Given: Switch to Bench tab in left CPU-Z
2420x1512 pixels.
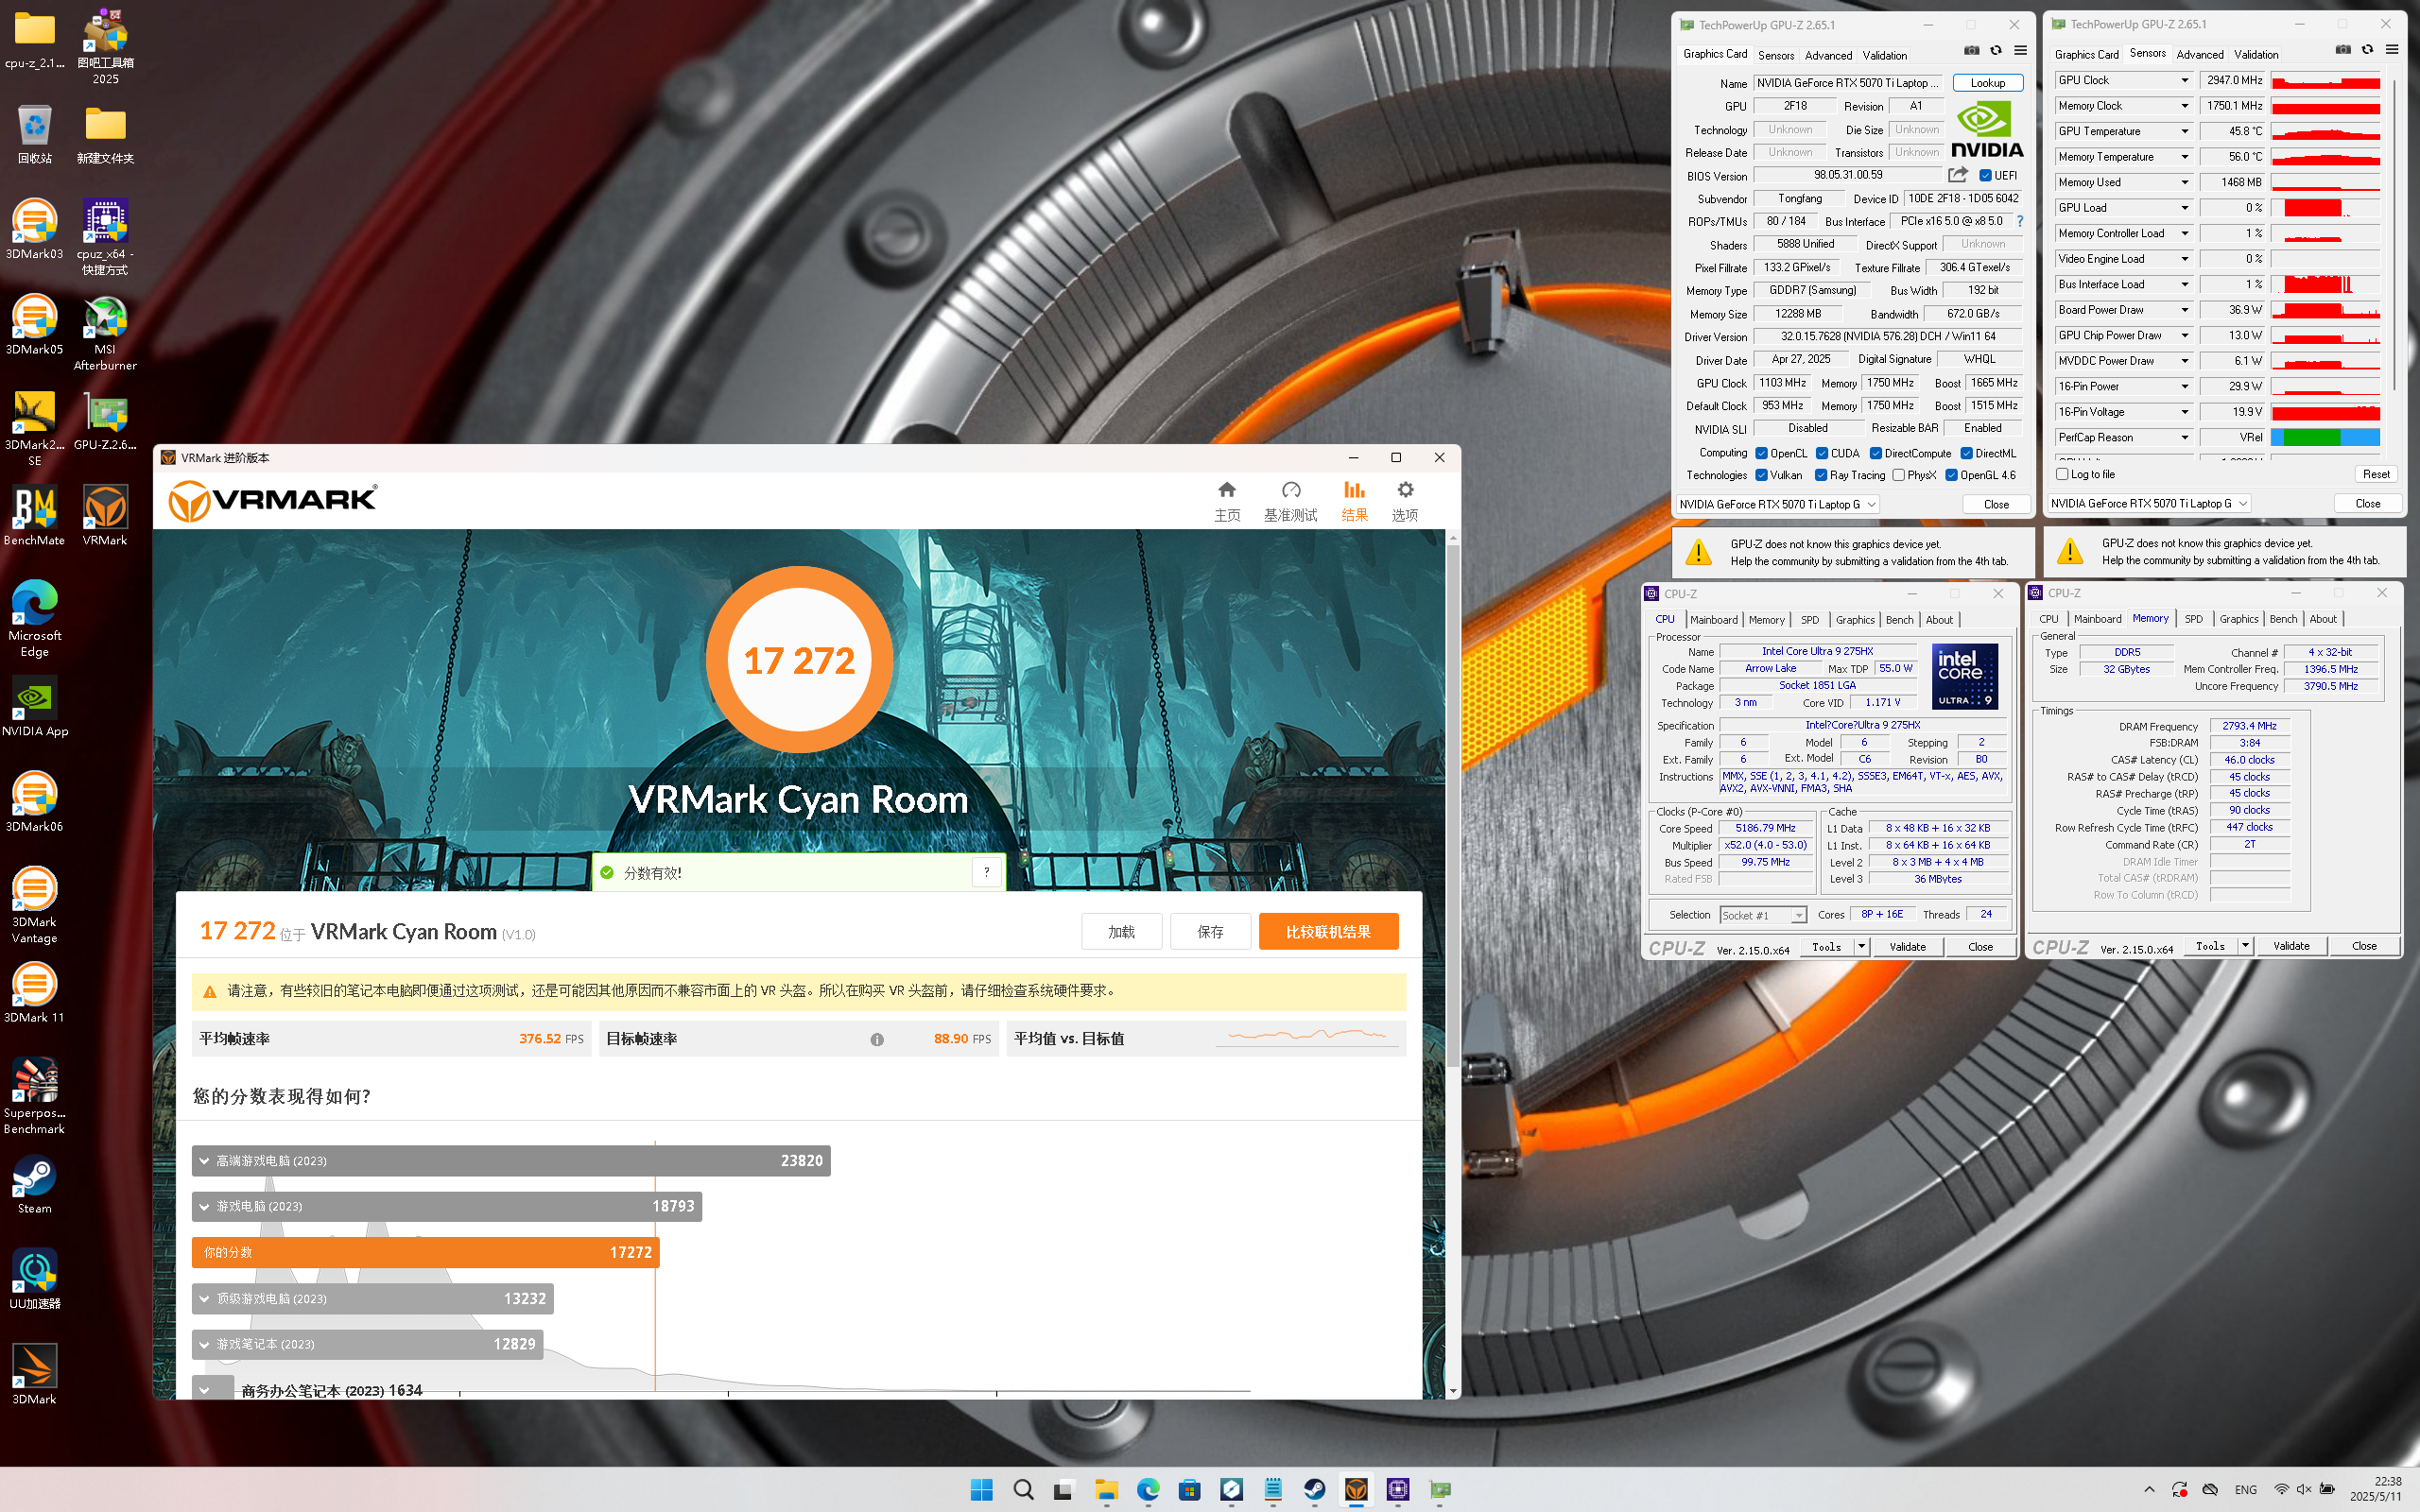Looking at the screenshot, I should 1899,620.
